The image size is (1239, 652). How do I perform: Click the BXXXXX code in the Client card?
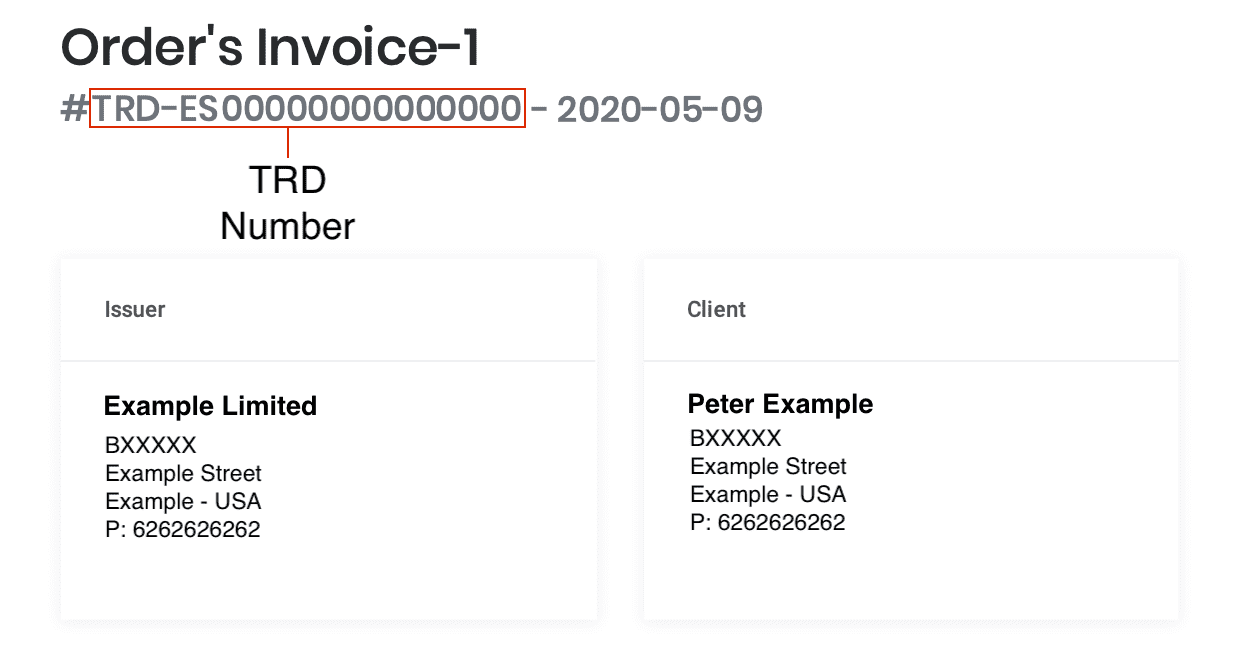pos(735,438)
